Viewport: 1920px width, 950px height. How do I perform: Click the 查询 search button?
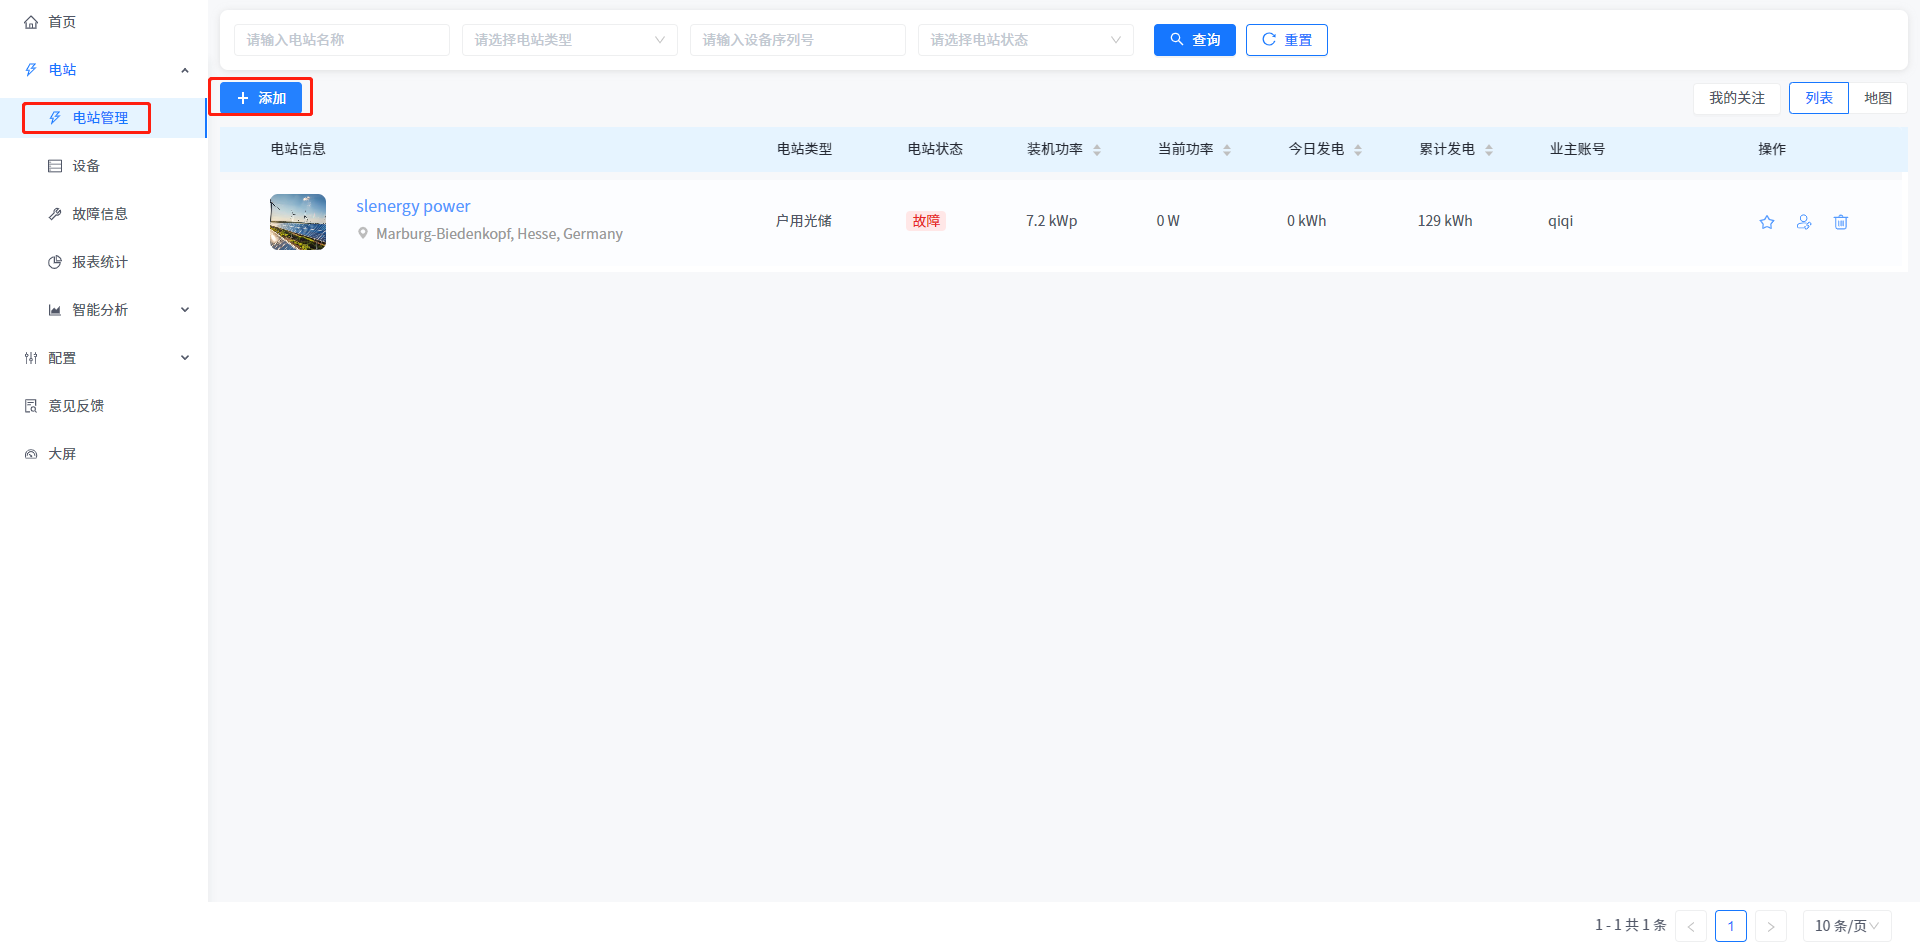1194,40
